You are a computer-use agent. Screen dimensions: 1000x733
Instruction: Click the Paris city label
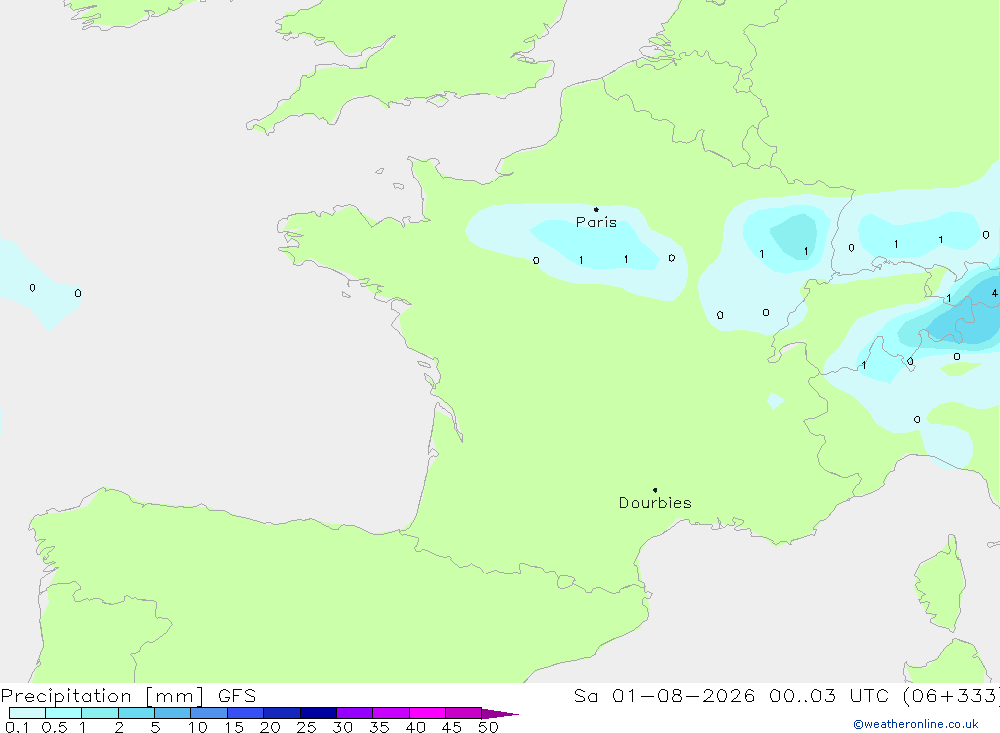[596, 222]
